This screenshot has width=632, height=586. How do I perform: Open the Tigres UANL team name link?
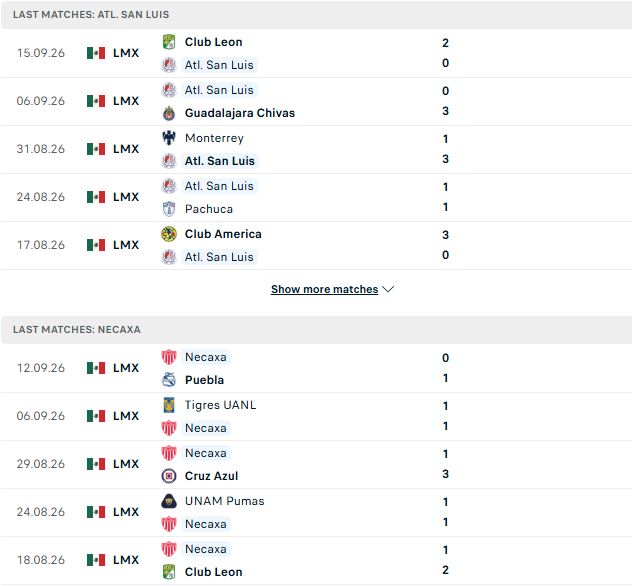tap(220, 405)
